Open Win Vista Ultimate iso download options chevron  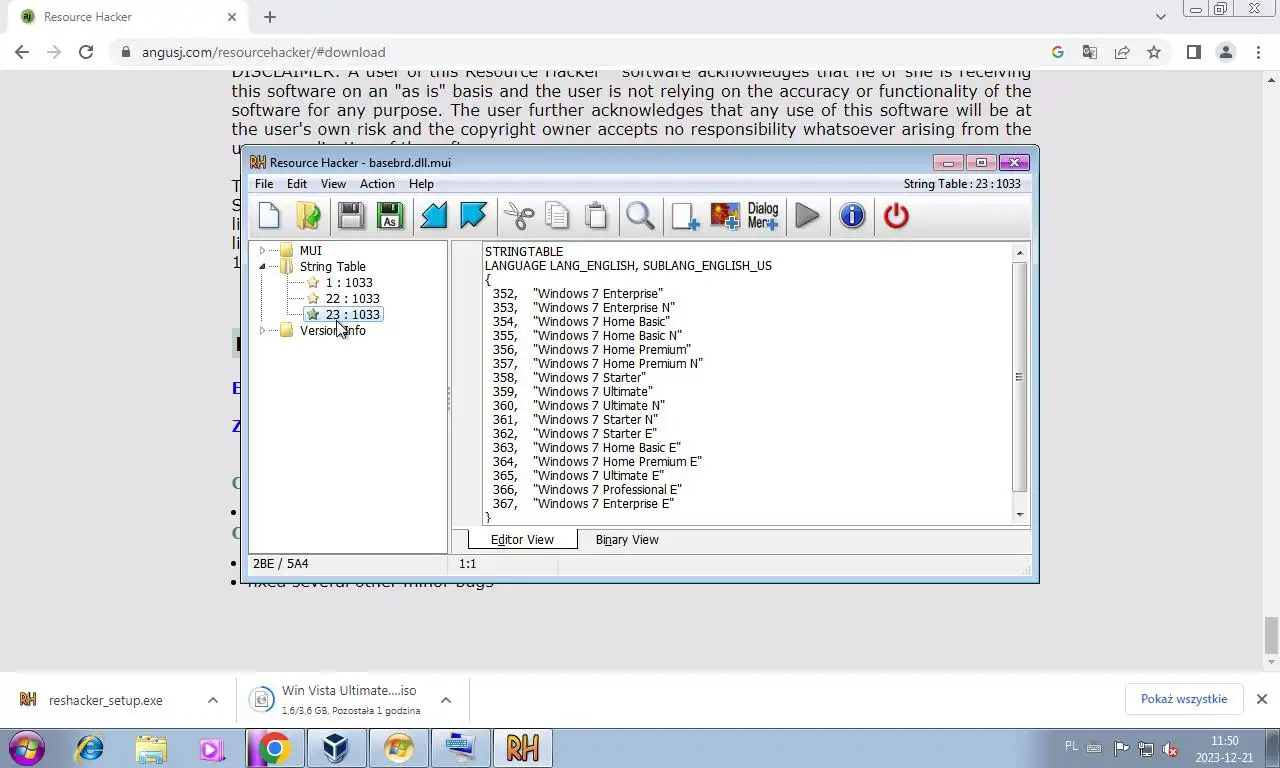[x=446, y=700]
